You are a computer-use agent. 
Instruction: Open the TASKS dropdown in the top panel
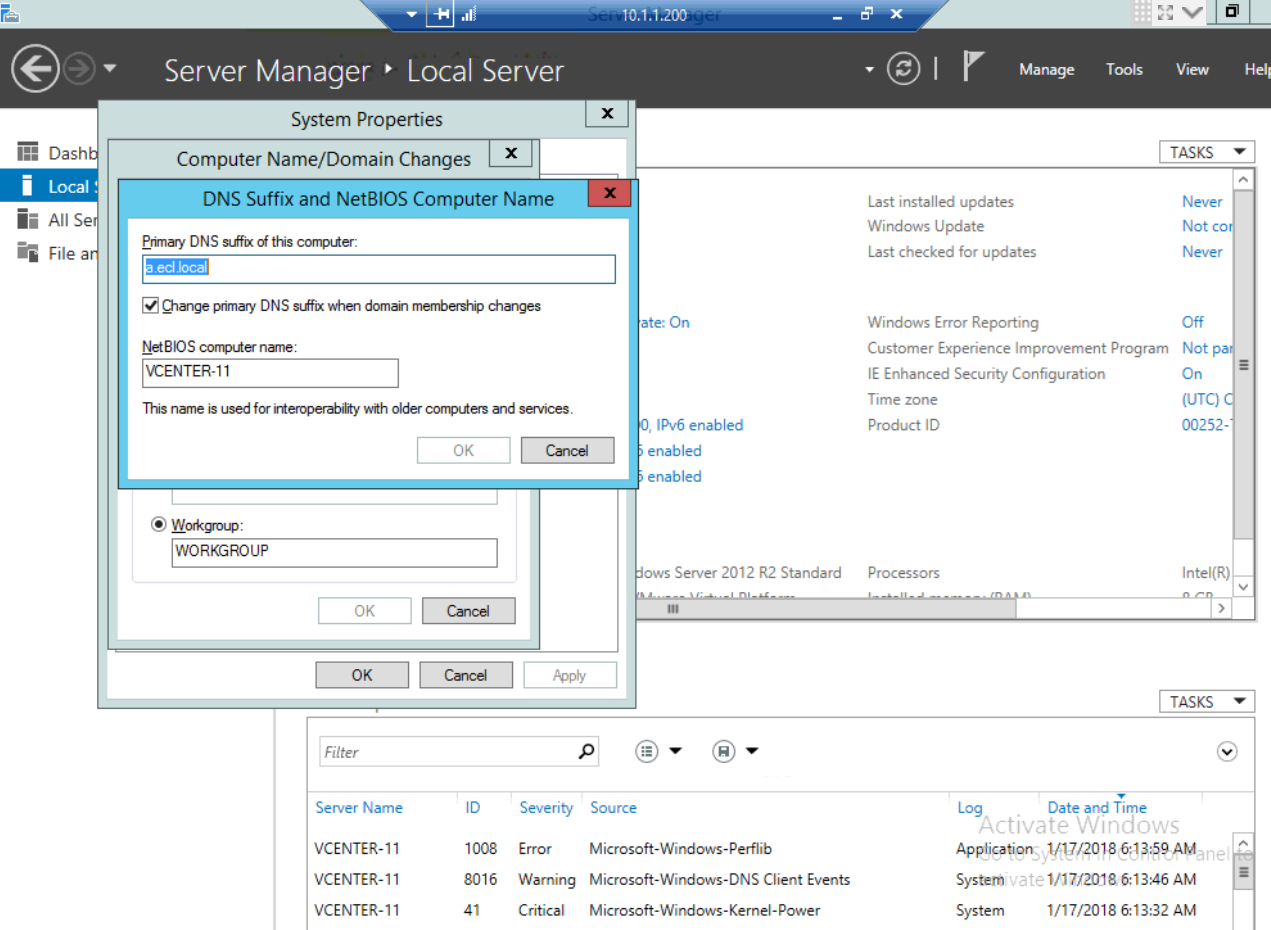1205,151
